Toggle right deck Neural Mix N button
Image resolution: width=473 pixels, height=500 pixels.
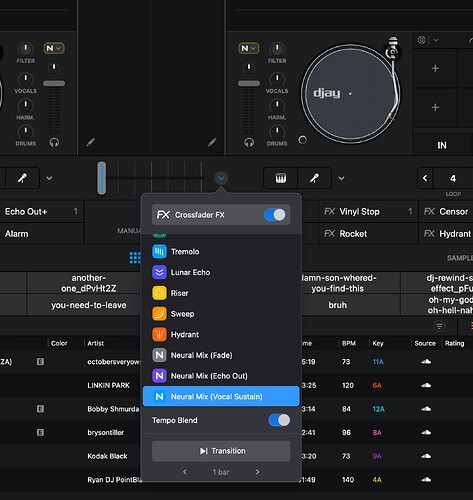point(248,48)
